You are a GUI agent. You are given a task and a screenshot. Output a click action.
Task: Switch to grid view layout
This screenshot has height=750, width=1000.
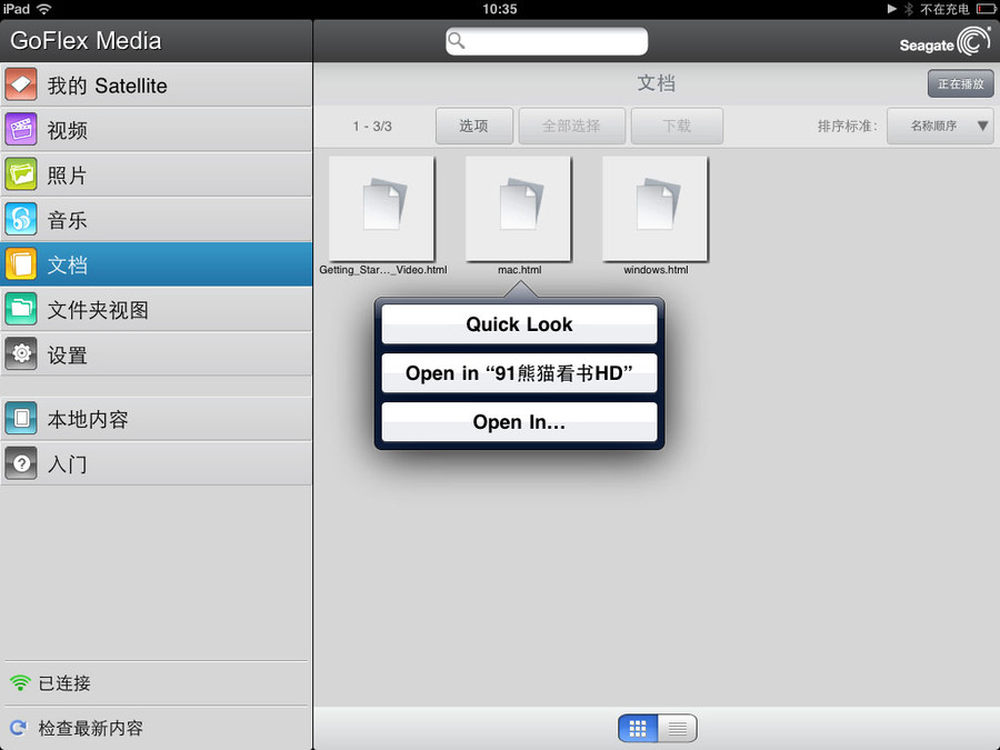(638, 728)
